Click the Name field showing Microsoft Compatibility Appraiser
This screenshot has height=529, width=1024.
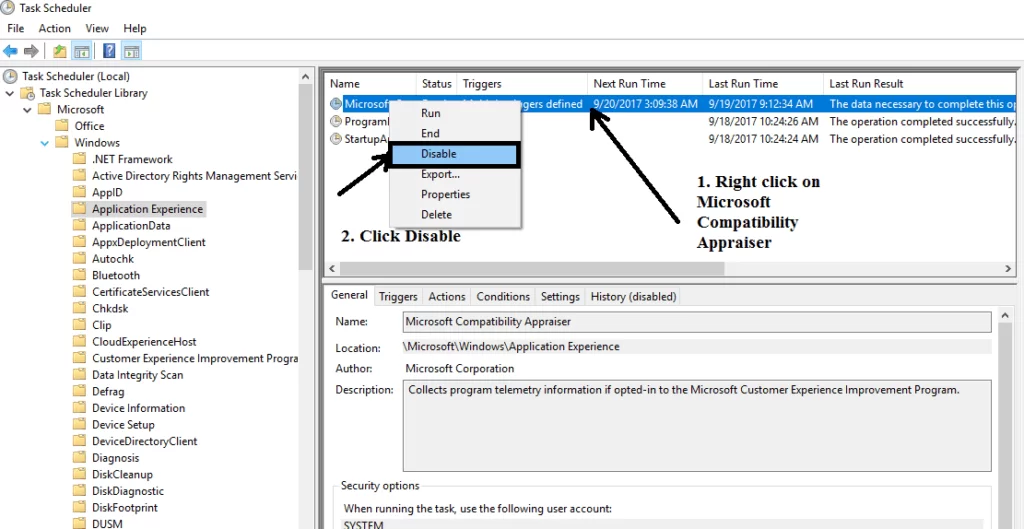[x=697, y=322]
